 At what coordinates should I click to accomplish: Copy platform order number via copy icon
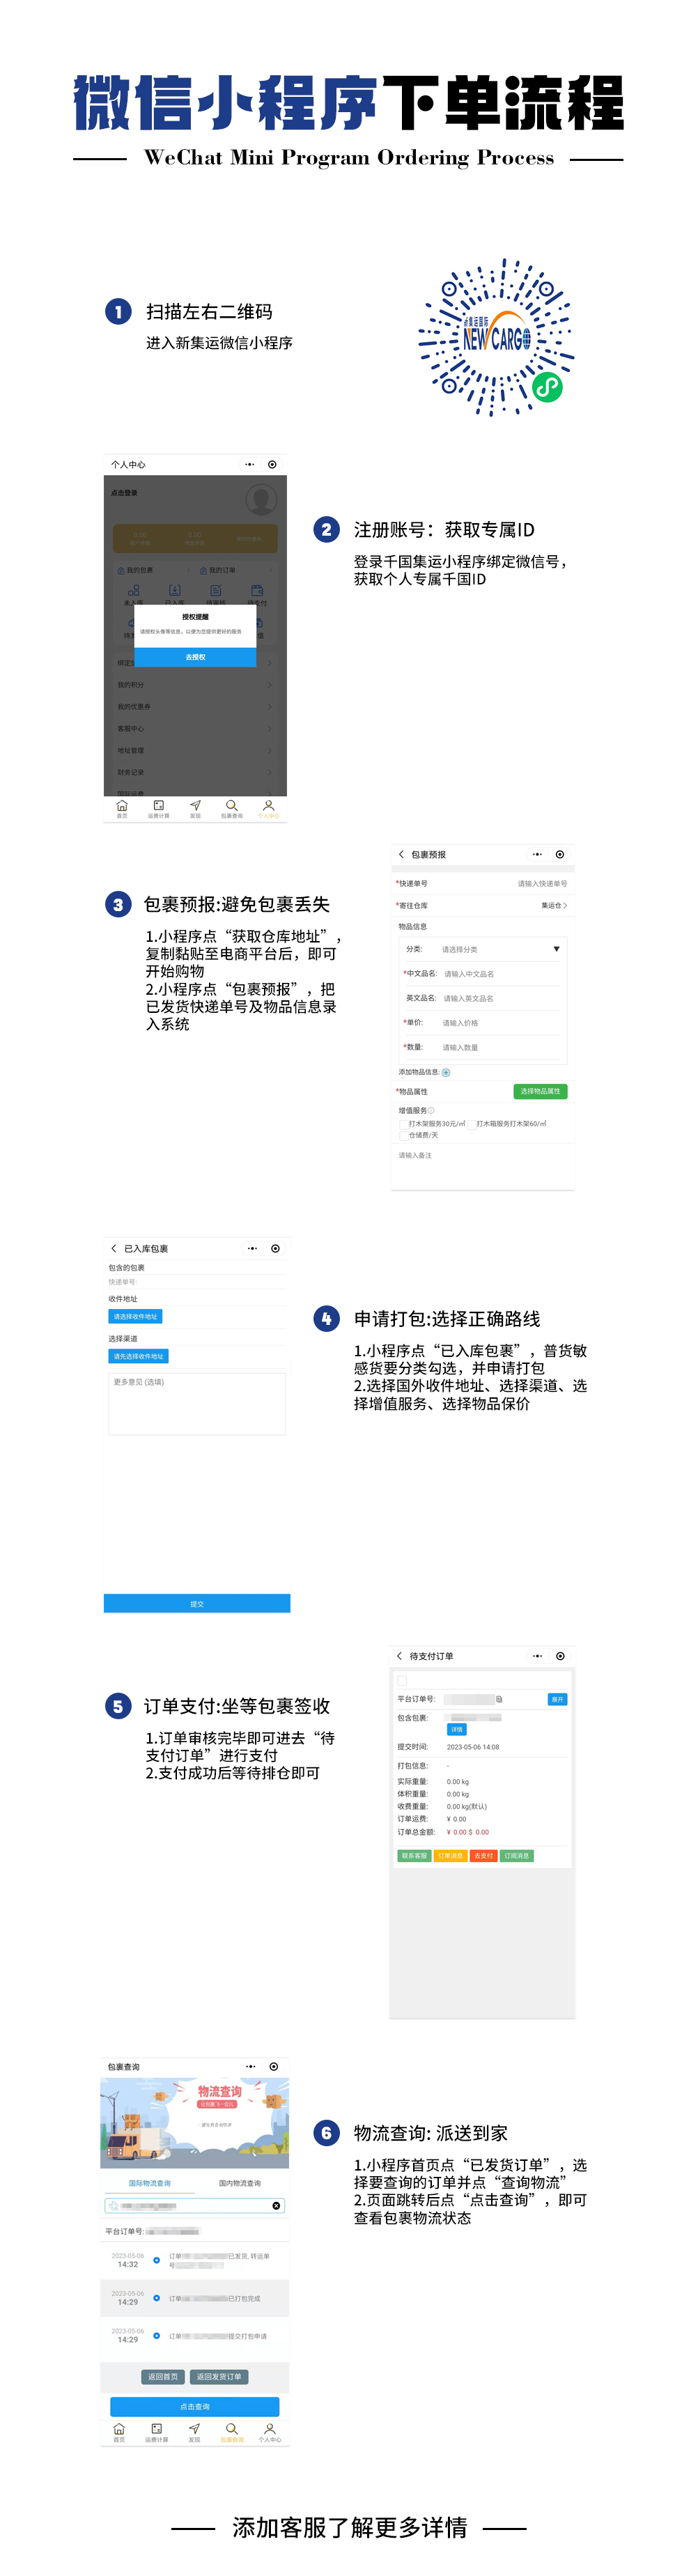click(x=499, y=1699)
